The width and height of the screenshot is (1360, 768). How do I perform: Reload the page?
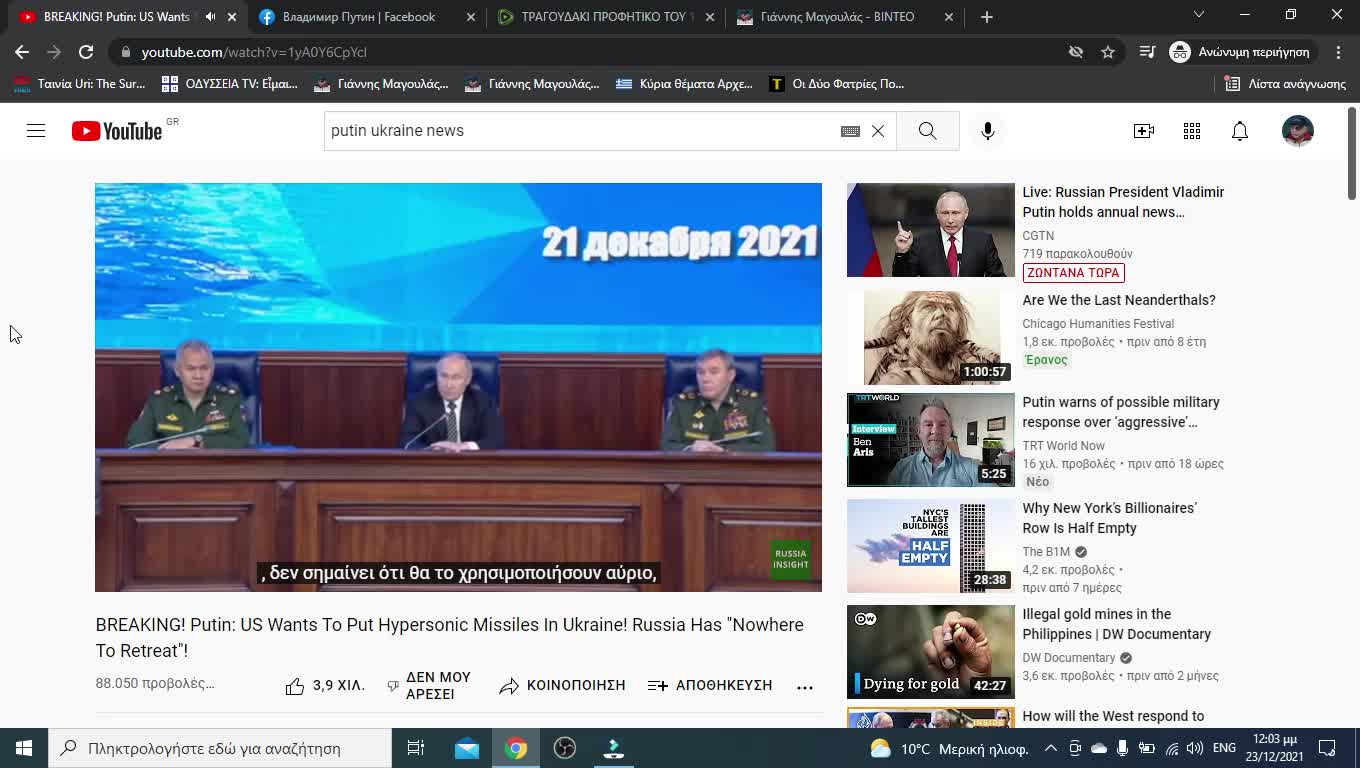pos(86,52)
